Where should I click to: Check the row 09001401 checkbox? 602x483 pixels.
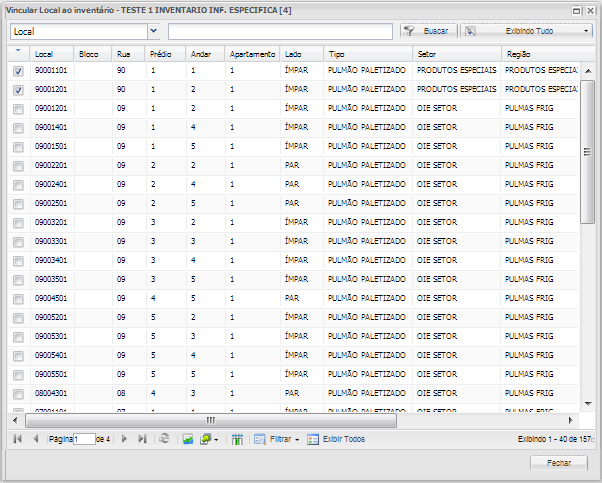[x=18, y=128]
